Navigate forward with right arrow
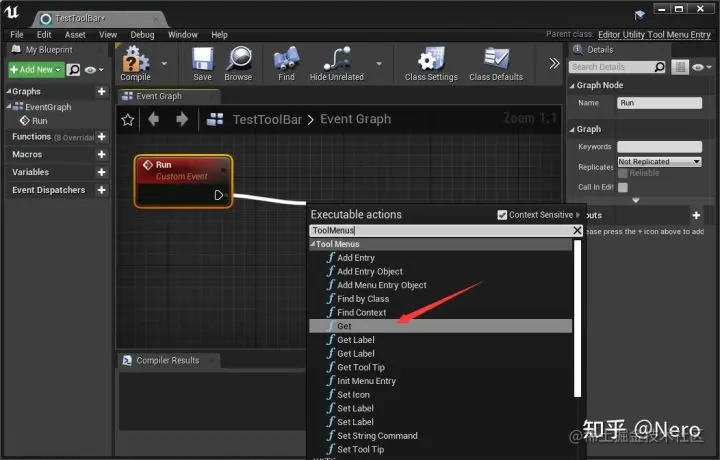 click(x=182, y=119)
